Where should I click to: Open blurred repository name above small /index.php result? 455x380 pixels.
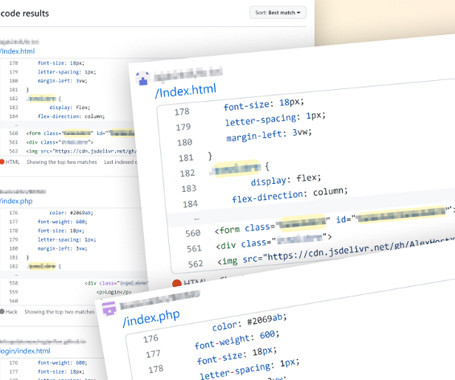[x=23, y=192]
